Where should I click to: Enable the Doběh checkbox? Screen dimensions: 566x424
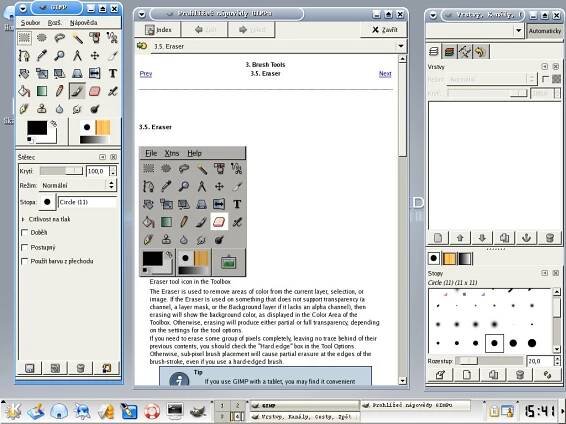25,233
